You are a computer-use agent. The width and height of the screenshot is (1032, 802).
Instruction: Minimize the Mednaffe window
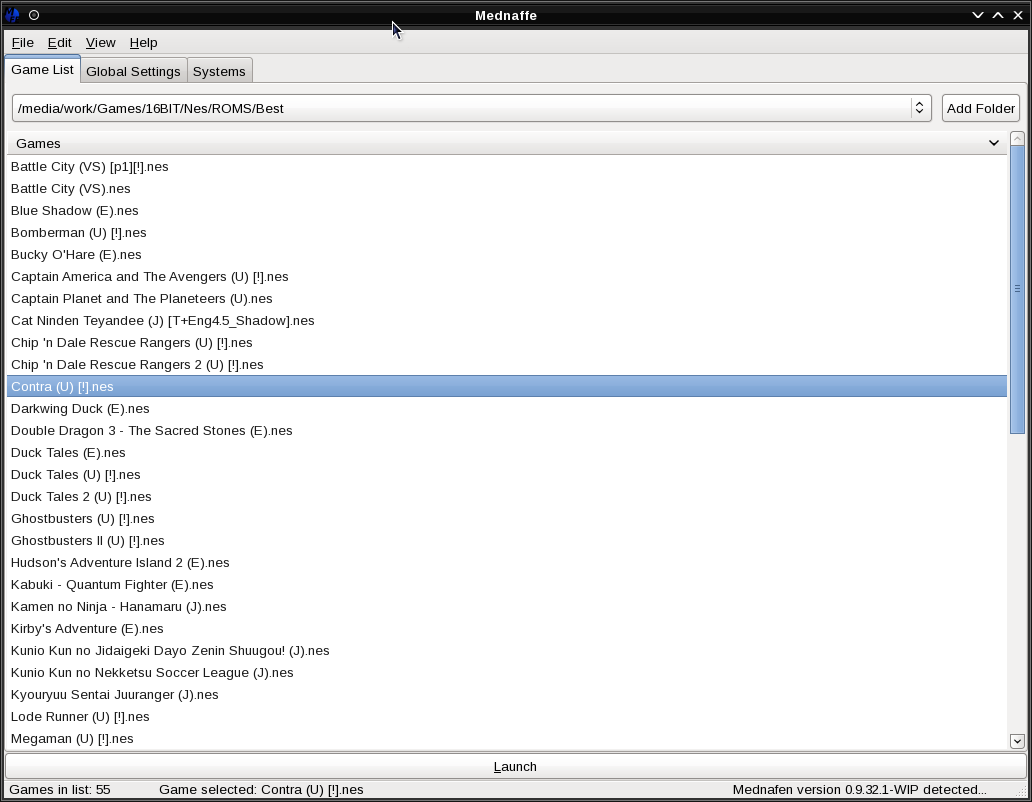click(x=978, y=15)
